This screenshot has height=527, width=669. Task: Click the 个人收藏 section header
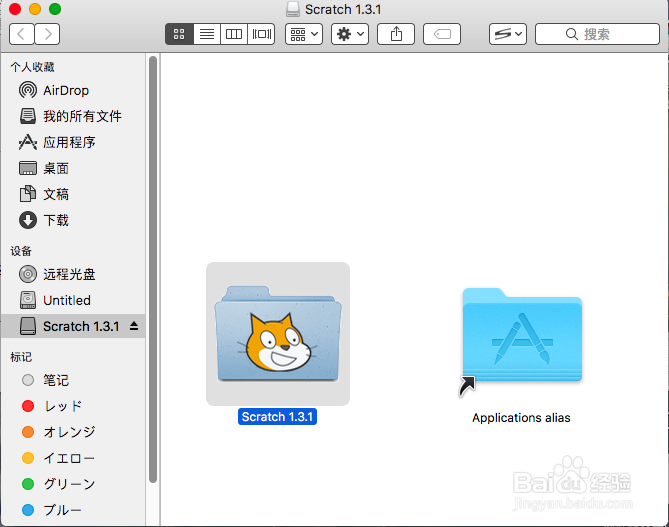(x=32, y=67)
